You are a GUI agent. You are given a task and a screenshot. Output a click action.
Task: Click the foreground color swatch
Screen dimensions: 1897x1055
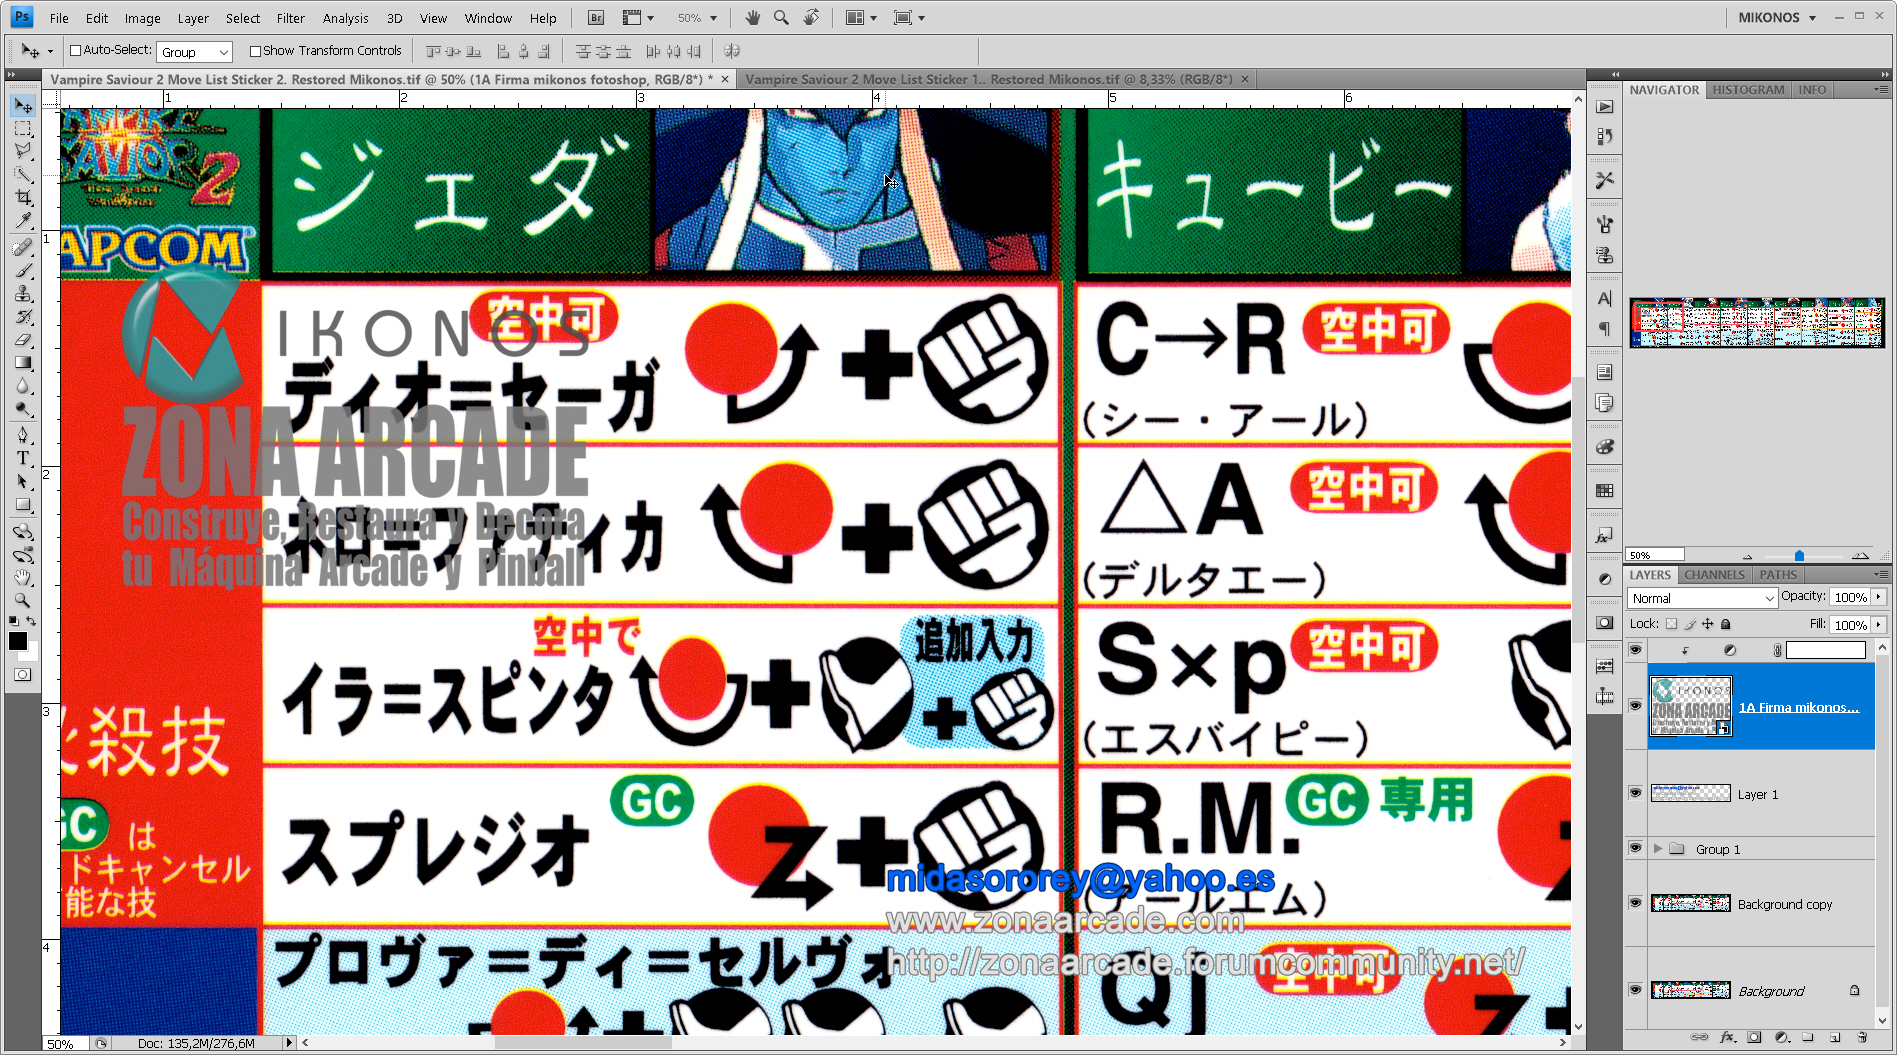pyautogui.click(x=16, y=640)
